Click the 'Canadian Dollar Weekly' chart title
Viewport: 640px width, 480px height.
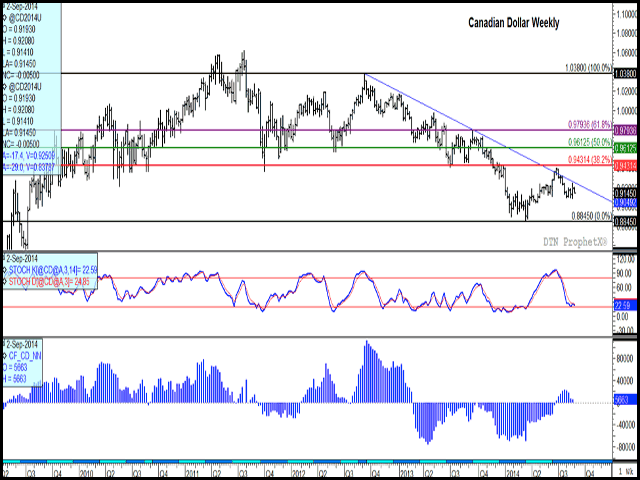point(513,23)
